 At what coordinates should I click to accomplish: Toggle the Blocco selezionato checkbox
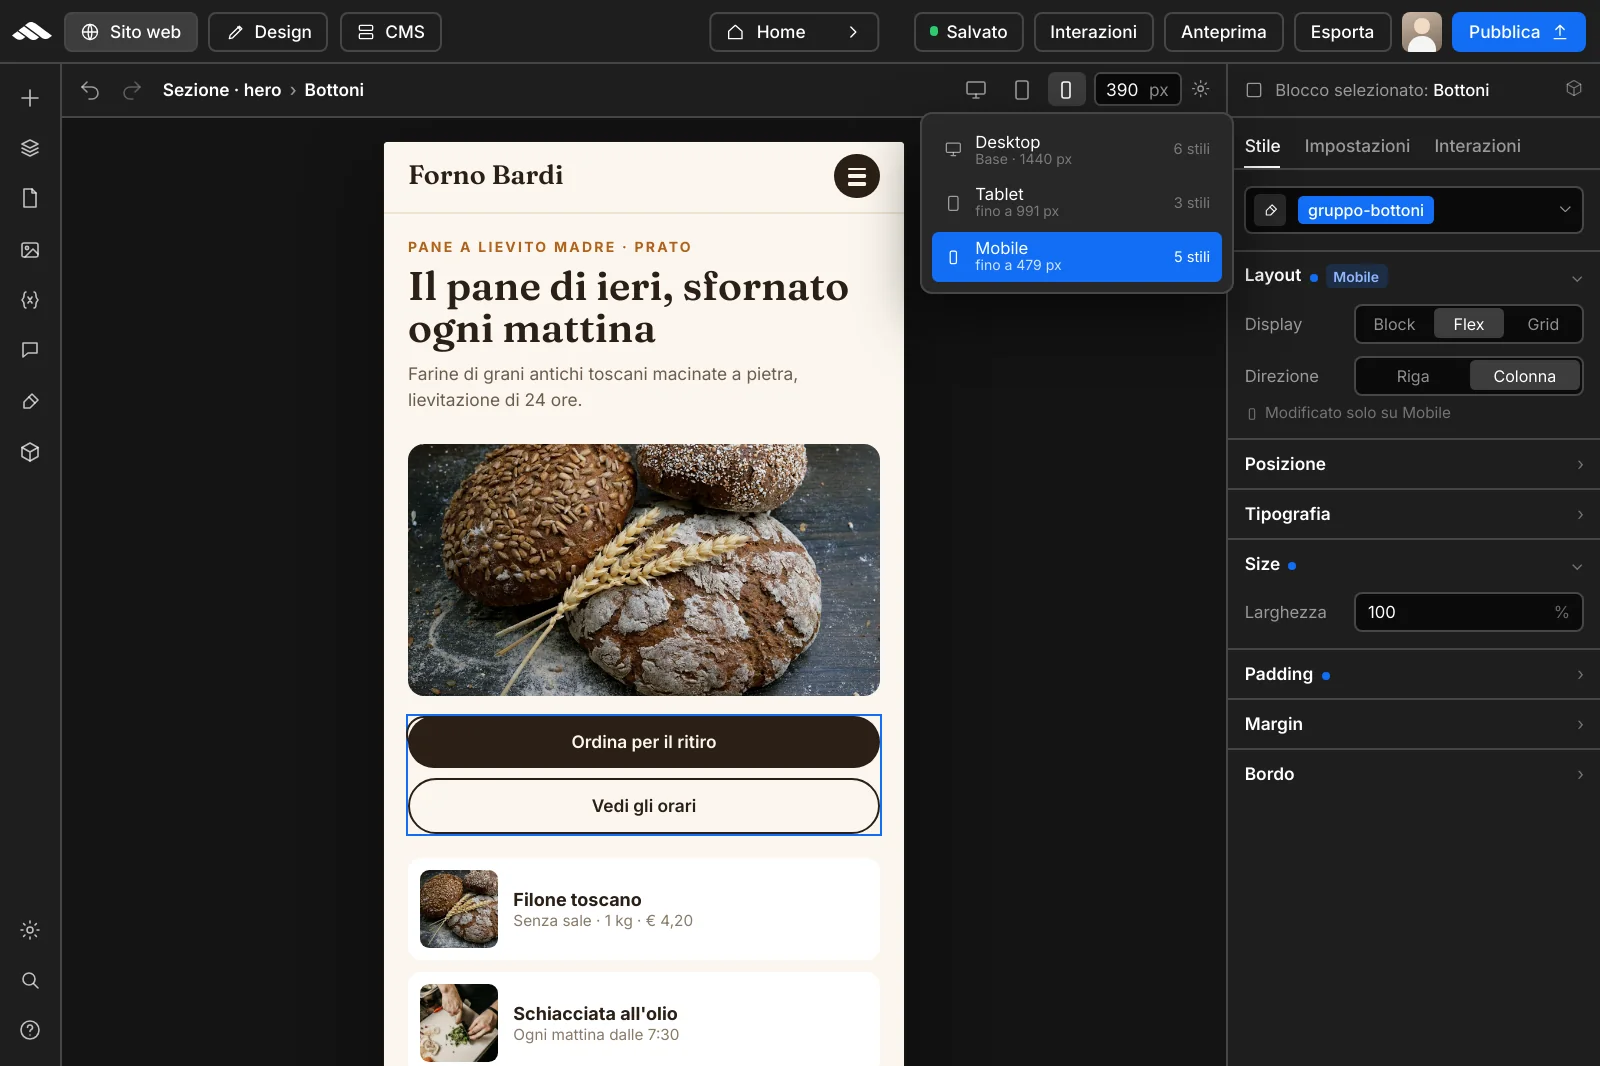tap(1253, 90)
